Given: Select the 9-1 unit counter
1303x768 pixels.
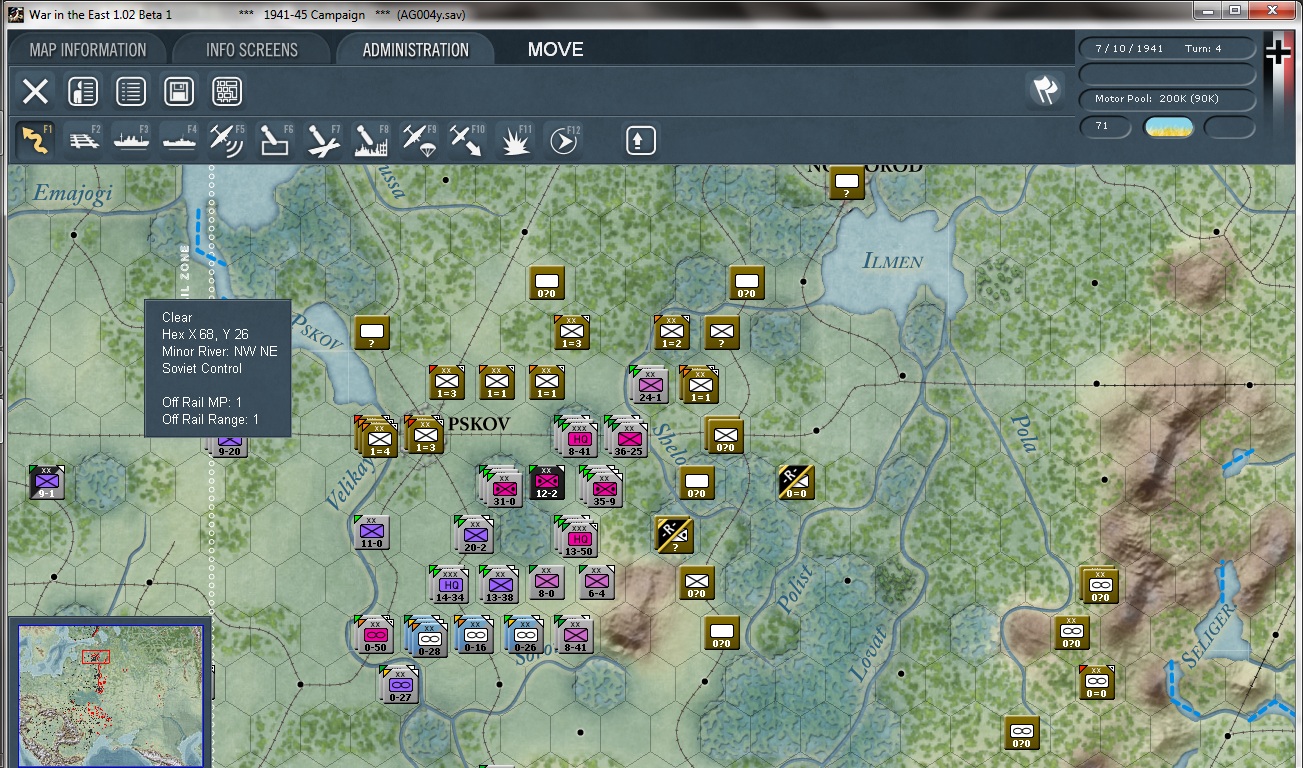Looking at the screenshot, I should [46, 483].
